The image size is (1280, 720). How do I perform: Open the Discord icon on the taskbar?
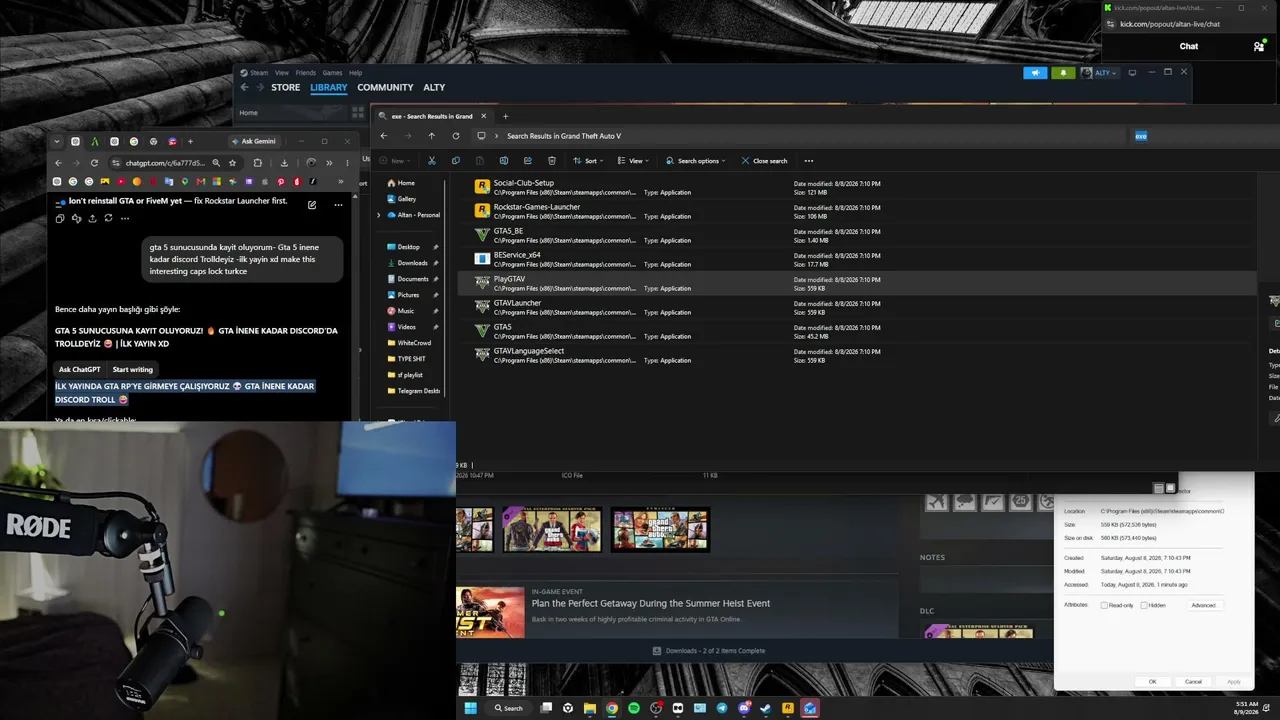pos(744,708)
